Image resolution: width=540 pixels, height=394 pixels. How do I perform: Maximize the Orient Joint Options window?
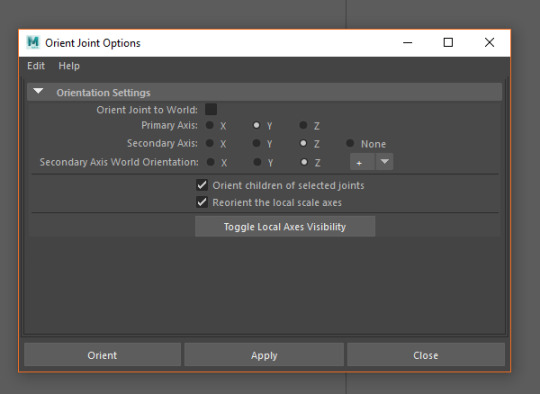(x=448, y=43)
